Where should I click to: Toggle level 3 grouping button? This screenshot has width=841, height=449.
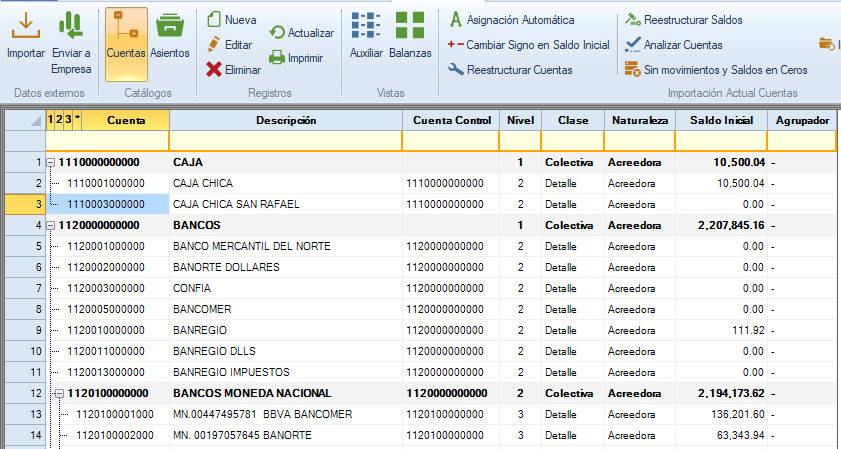66,120
